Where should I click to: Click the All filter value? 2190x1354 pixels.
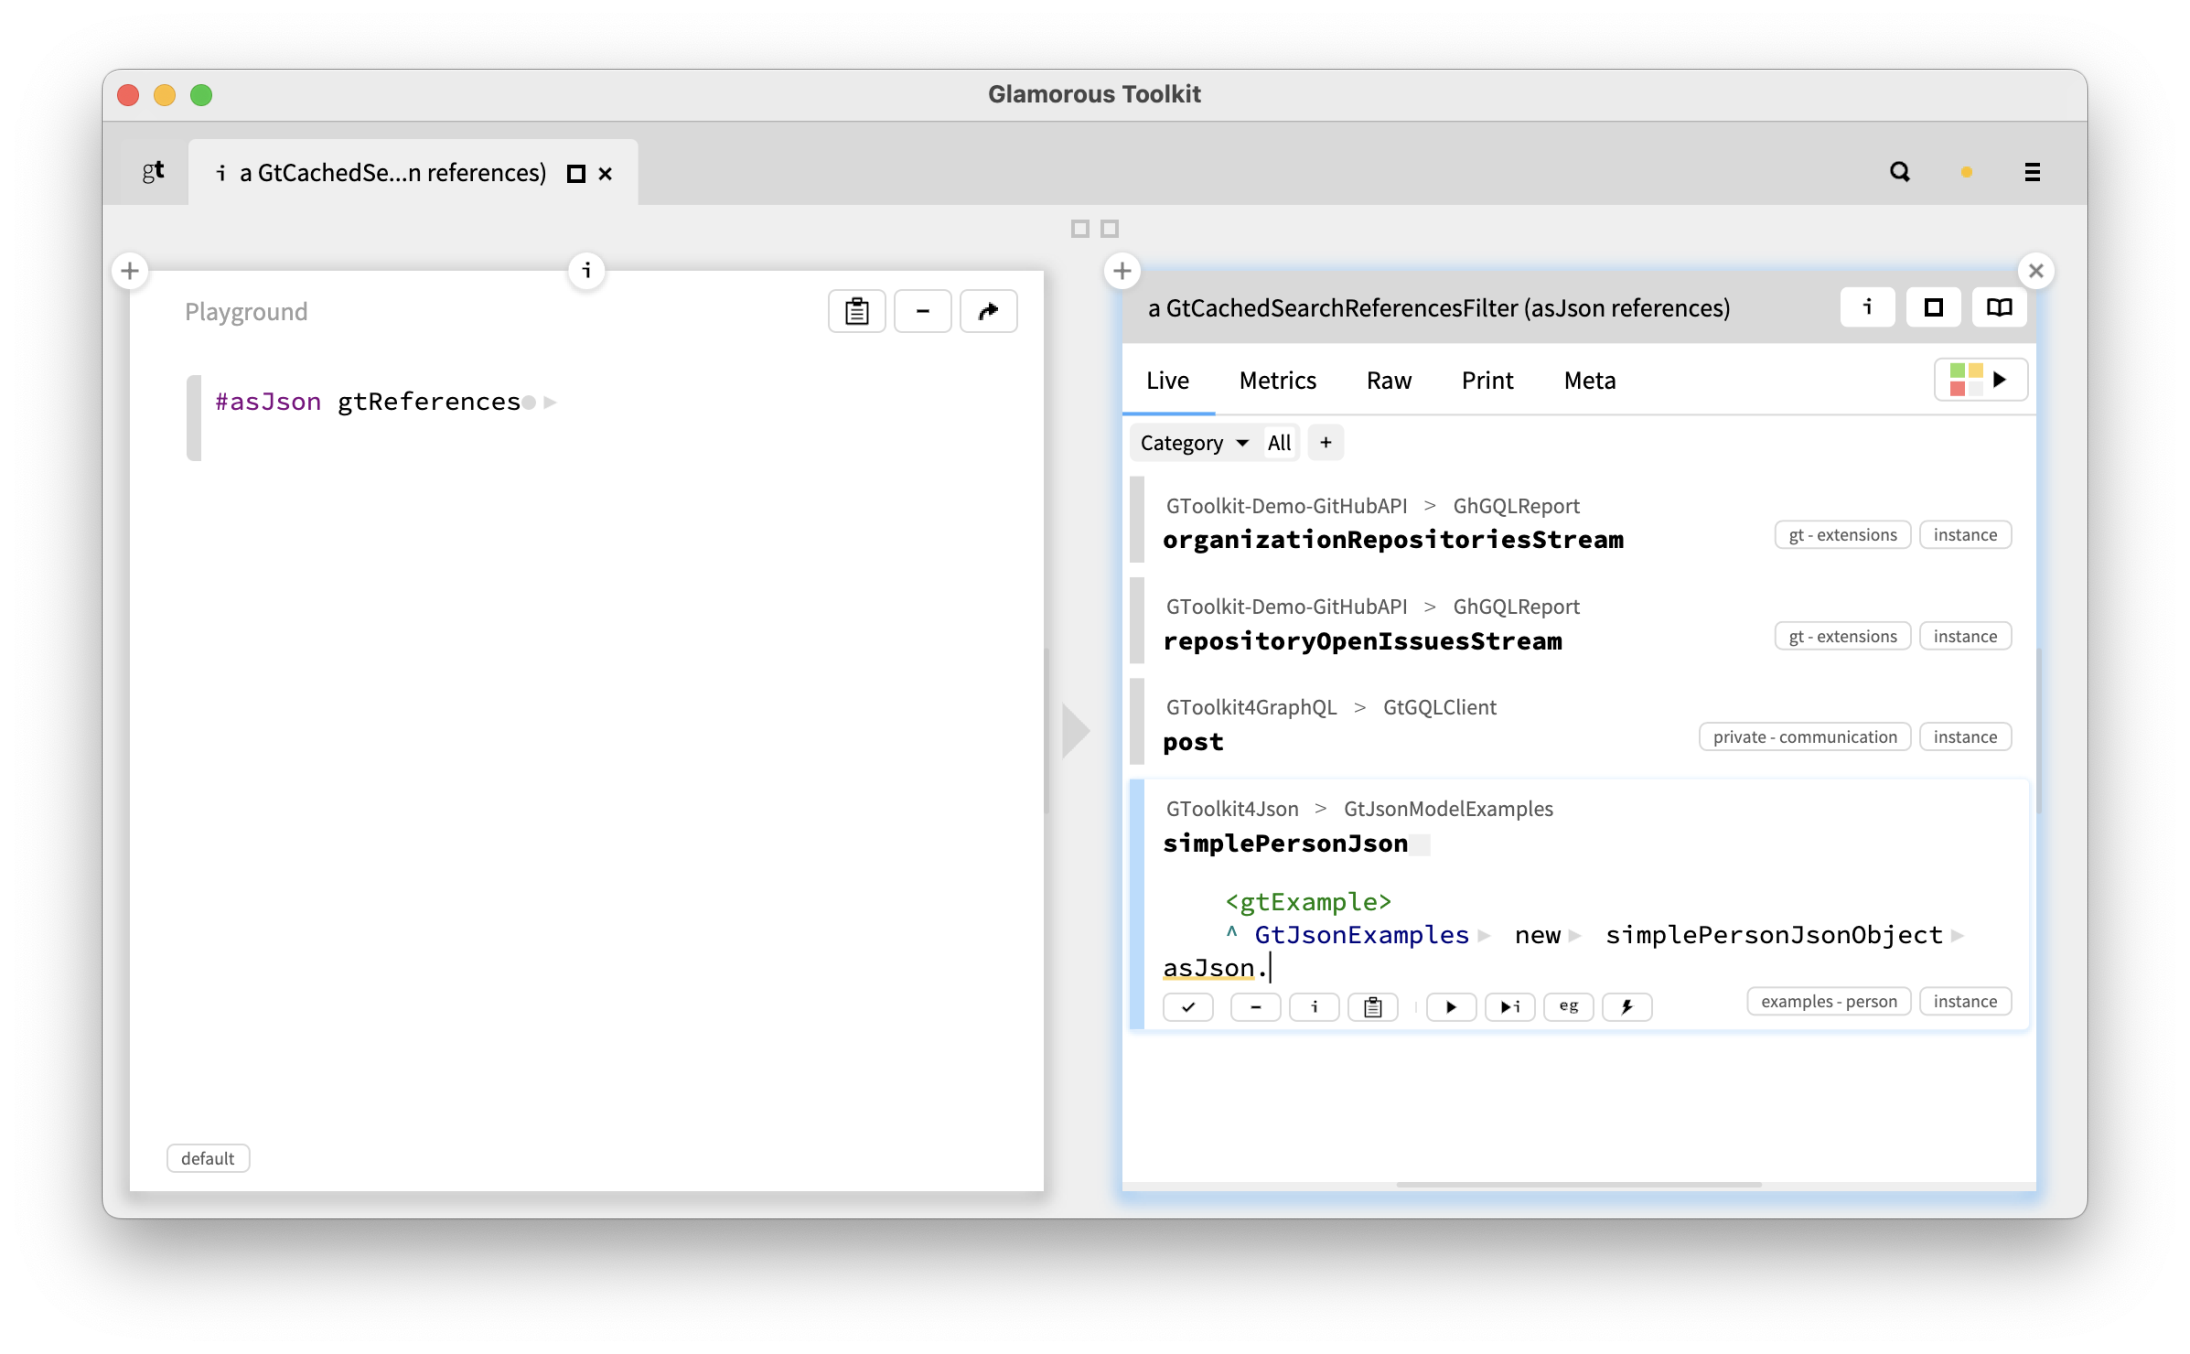coord(1279,442)
